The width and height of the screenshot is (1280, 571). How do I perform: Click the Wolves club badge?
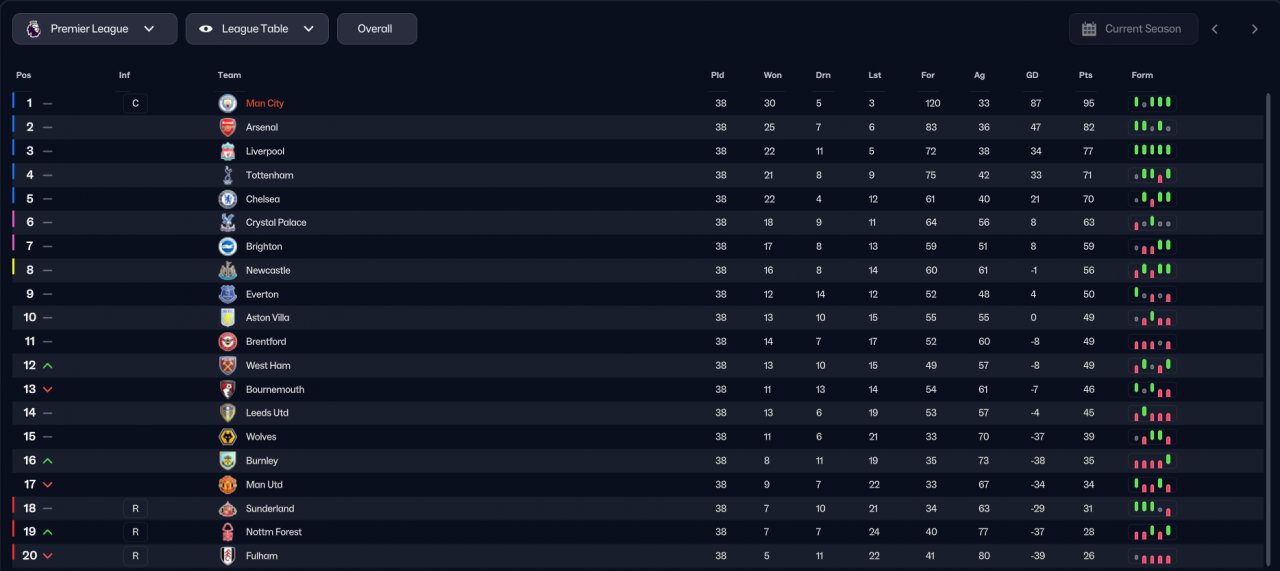point(228,437)
